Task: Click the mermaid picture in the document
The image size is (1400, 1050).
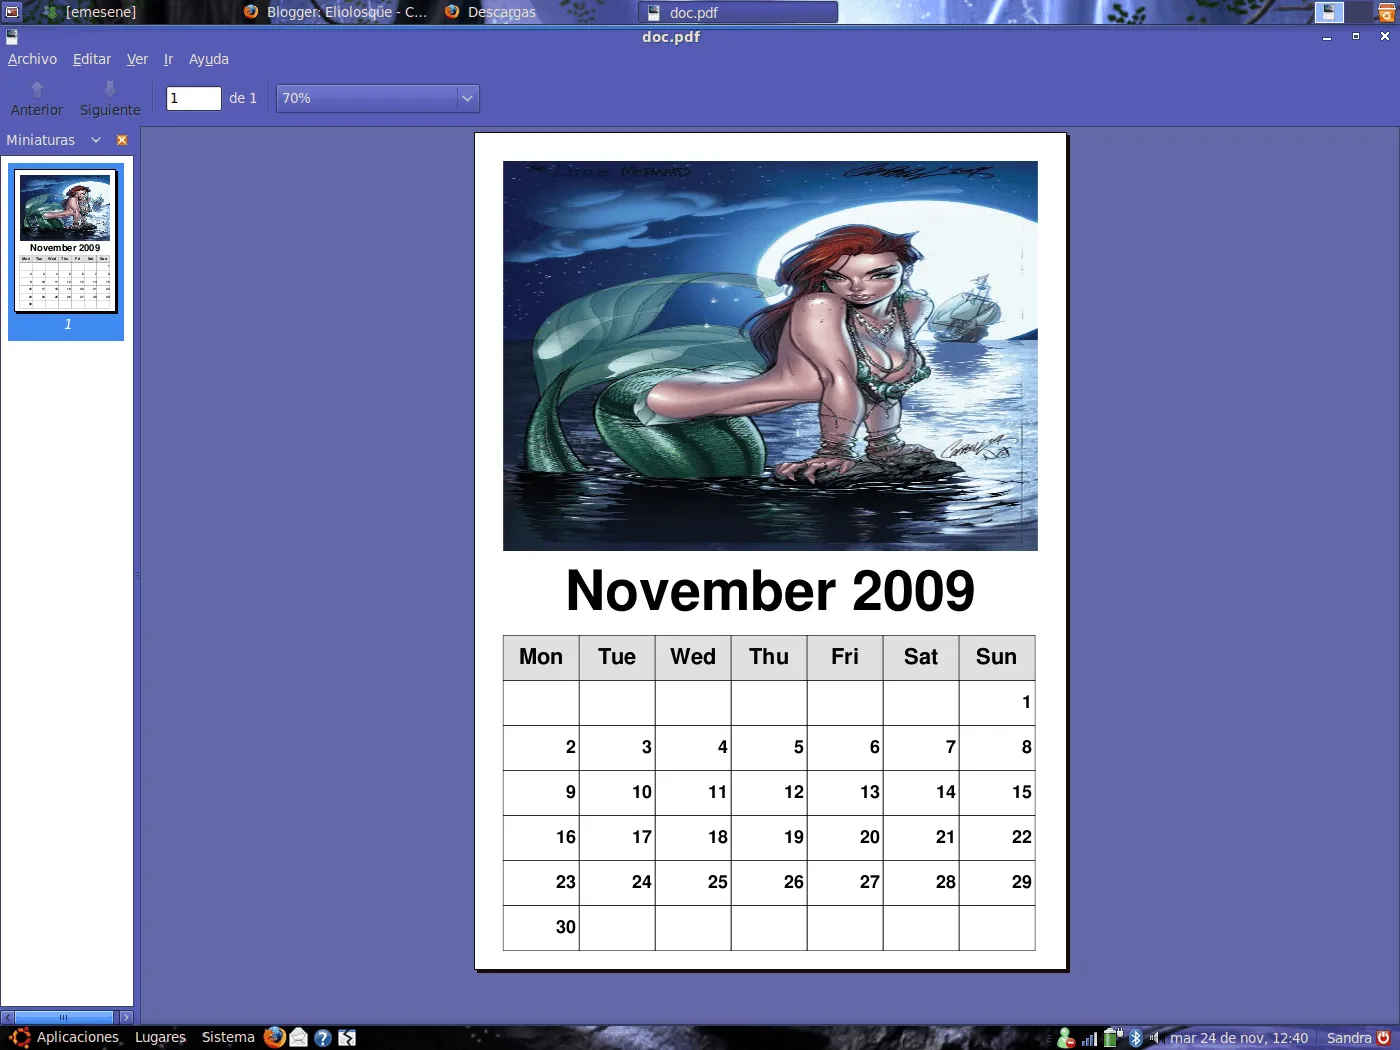Action: (x=770, y=356)
